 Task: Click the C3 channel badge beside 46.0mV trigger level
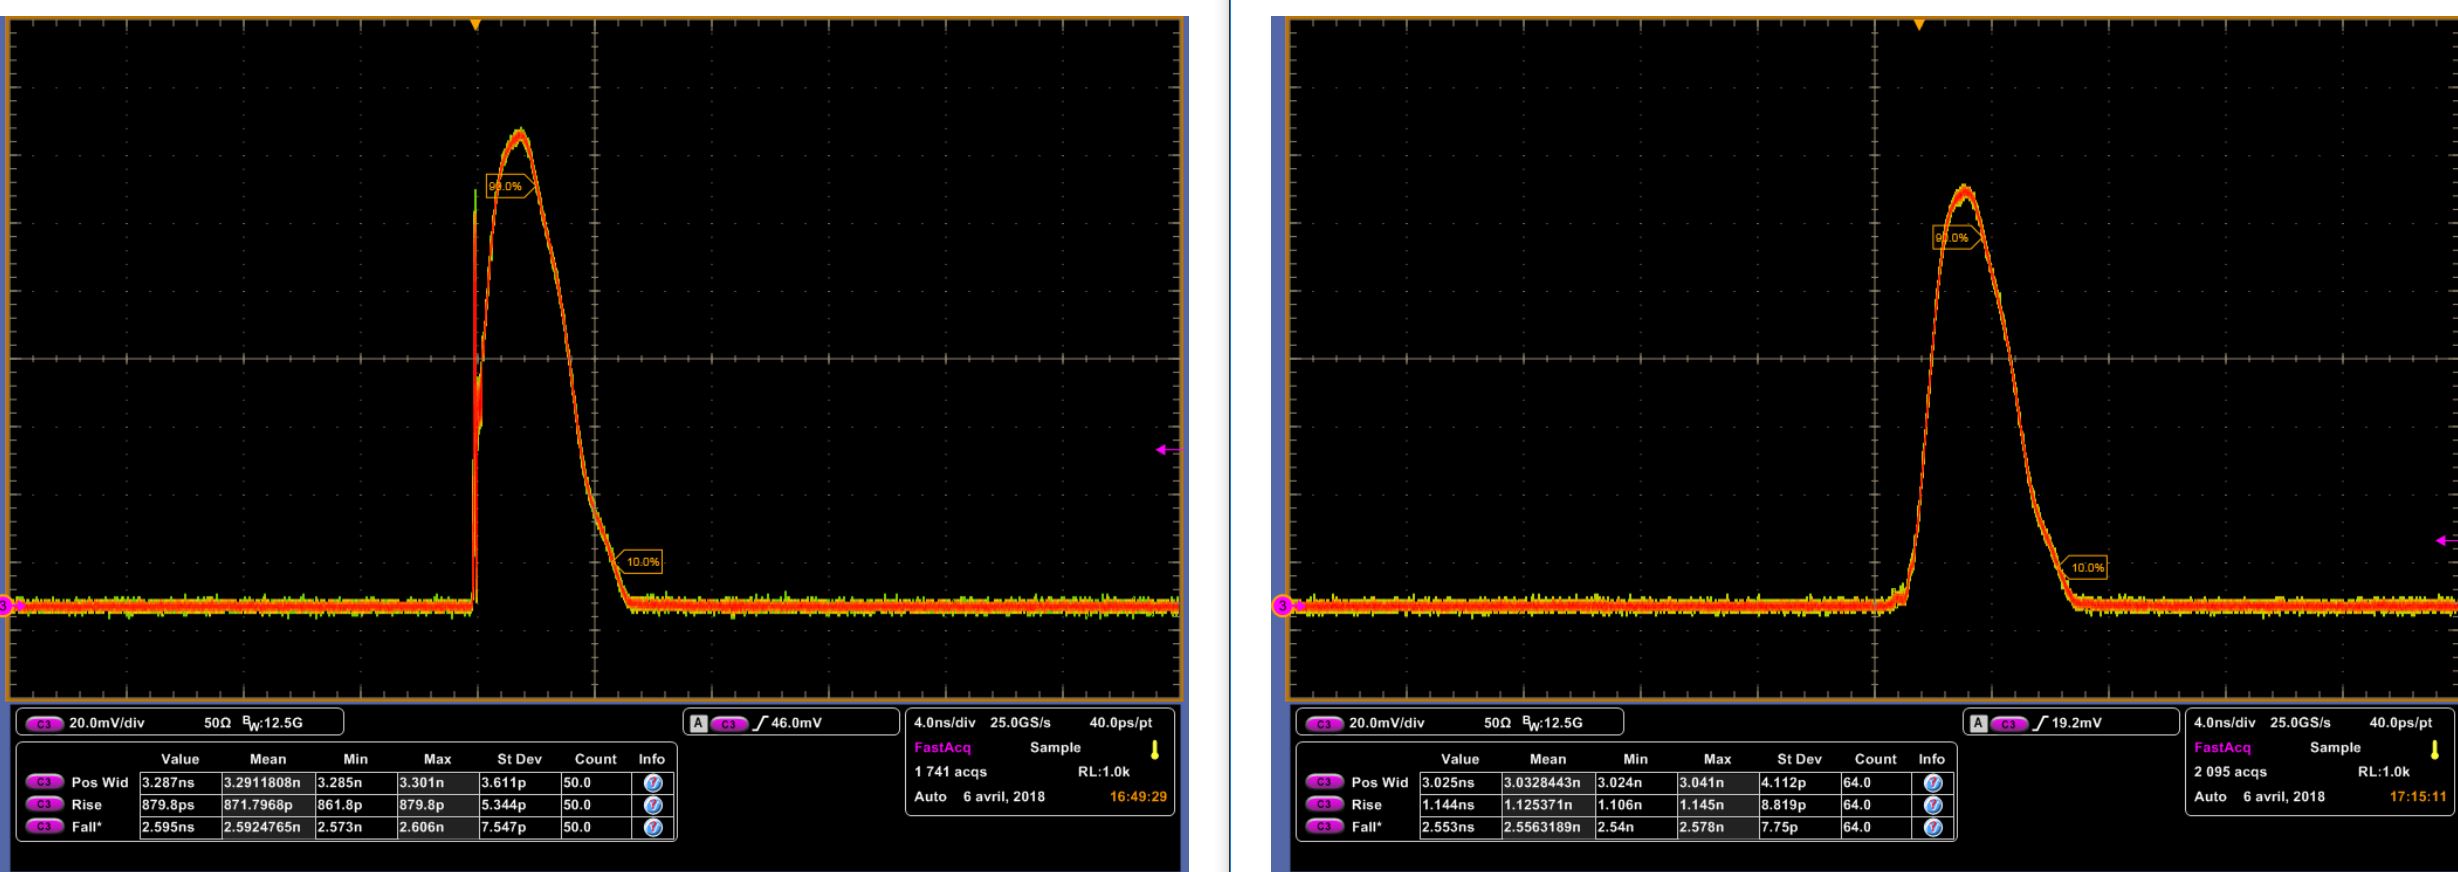pyautogui.click(x=729, y=723)
